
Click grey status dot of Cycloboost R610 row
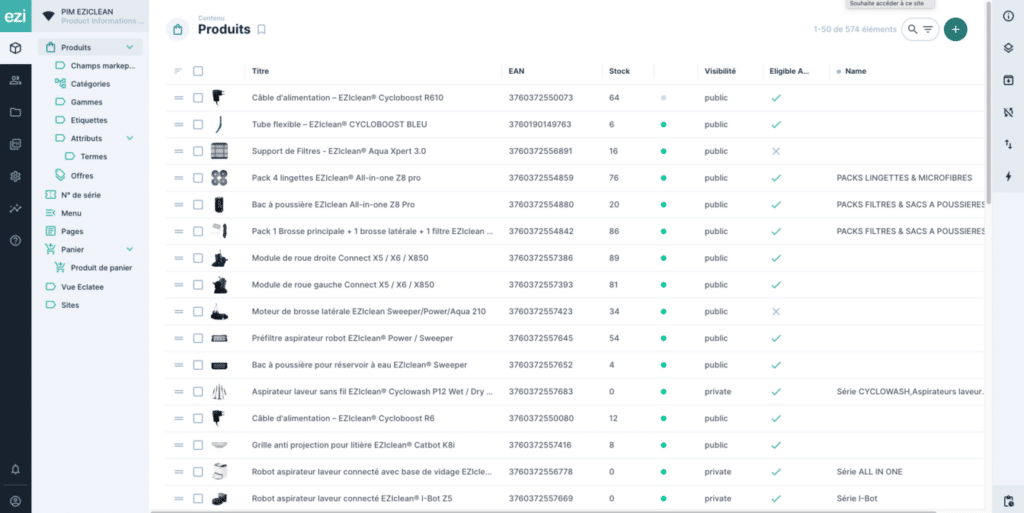(x=664, y=98)
